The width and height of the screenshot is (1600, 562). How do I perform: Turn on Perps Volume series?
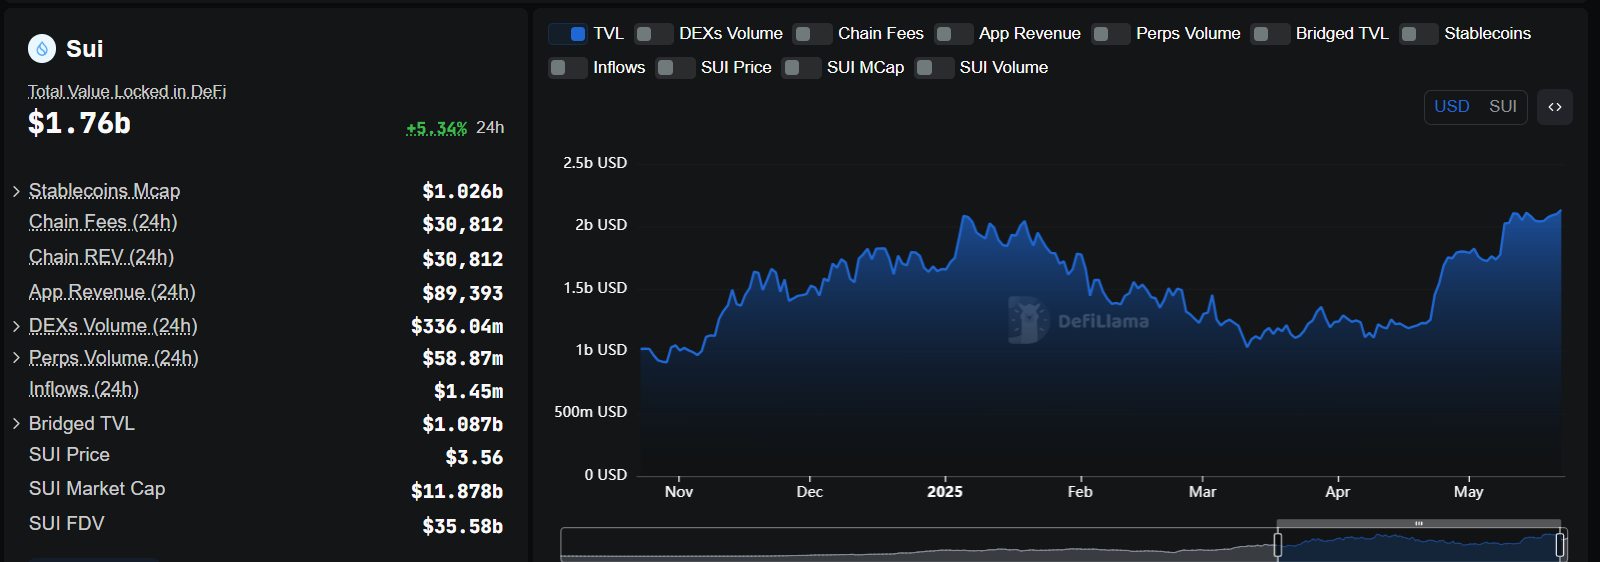pos(1111,34)
